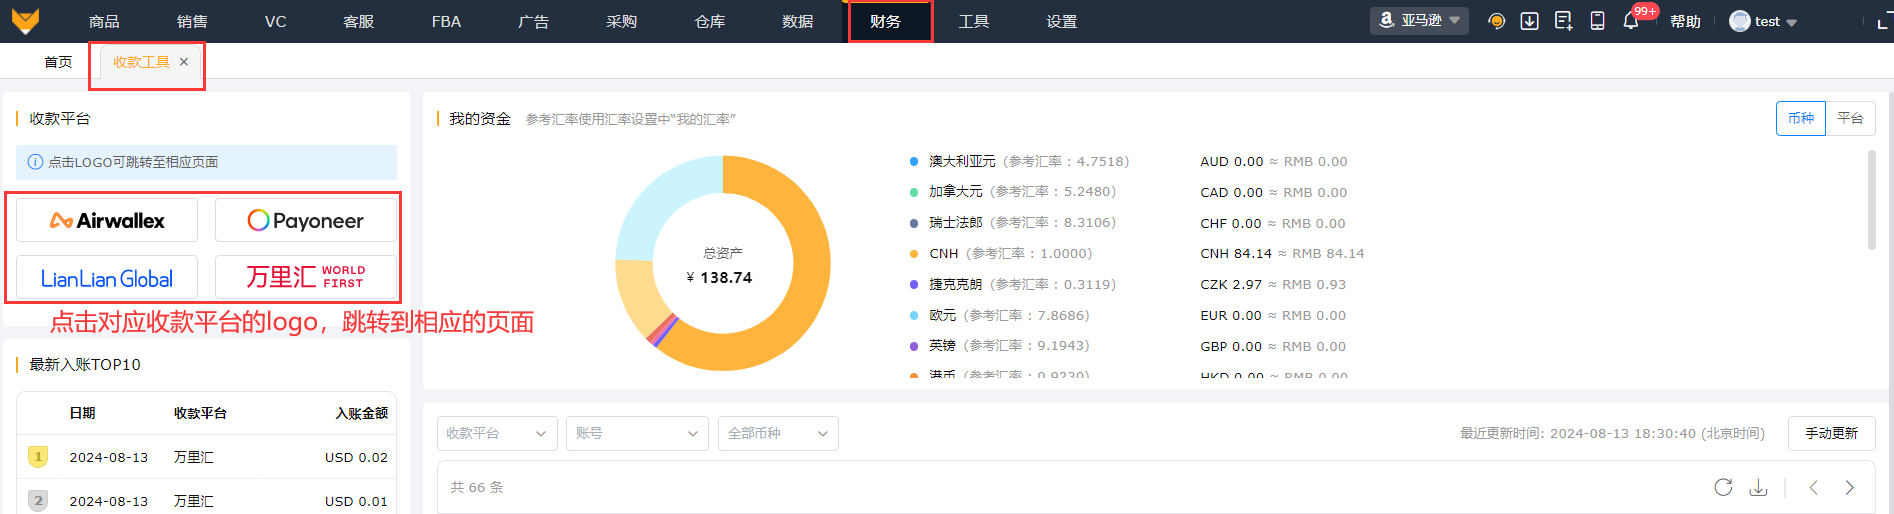This screenshot has height=514, width=1894.
Task: Click the fox logo at top-left
Action: (25, 20)
